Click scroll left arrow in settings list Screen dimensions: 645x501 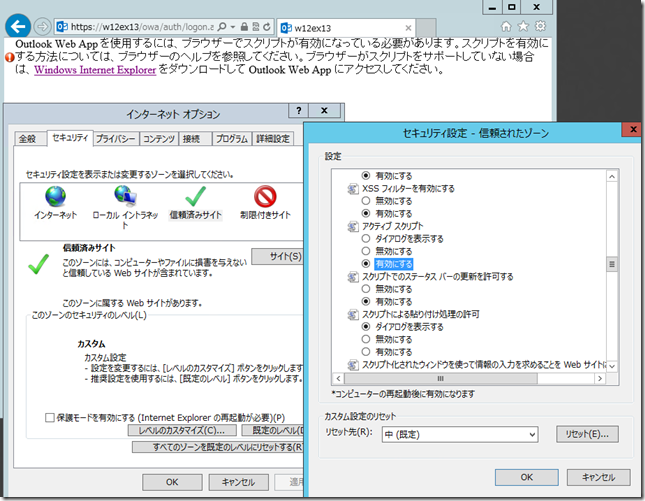(x=338, y=378)
